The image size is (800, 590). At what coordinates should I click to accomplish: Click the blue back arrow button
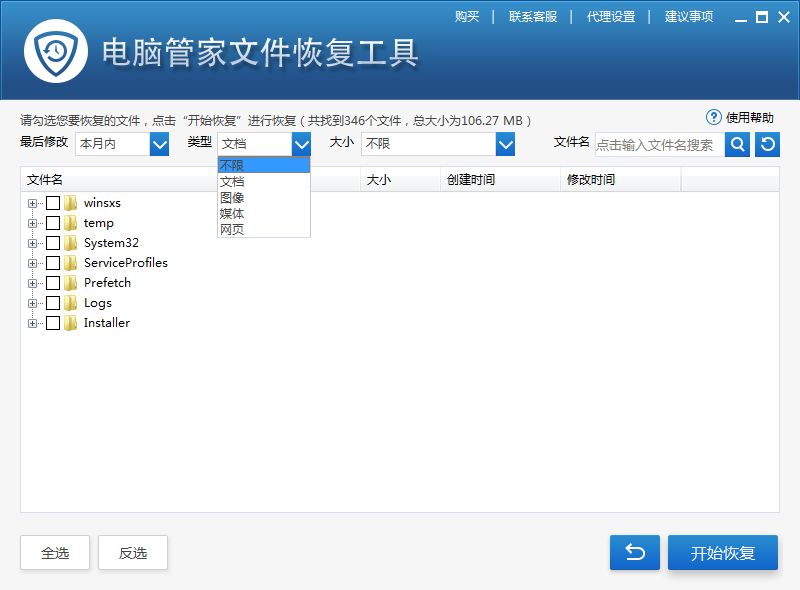click(x=635, y=552)
